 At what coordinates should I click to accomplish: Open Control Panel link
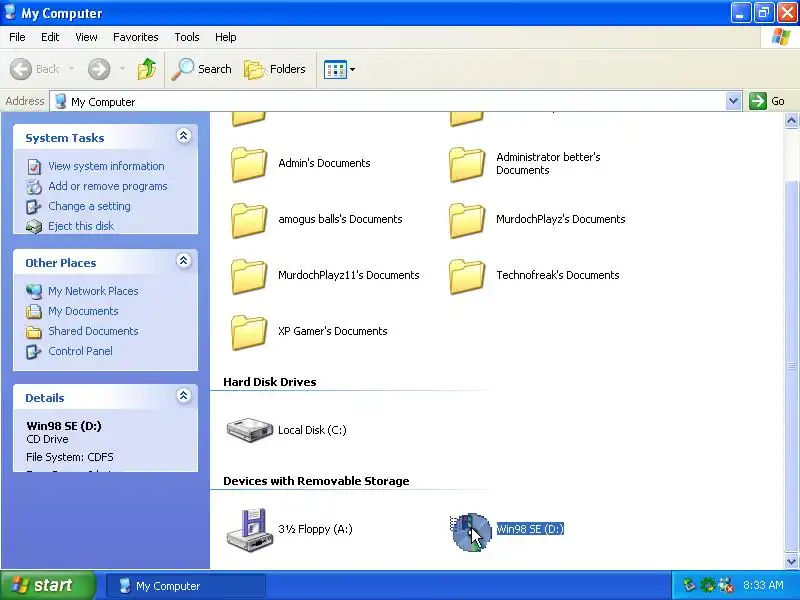click(x=80, y=351)
